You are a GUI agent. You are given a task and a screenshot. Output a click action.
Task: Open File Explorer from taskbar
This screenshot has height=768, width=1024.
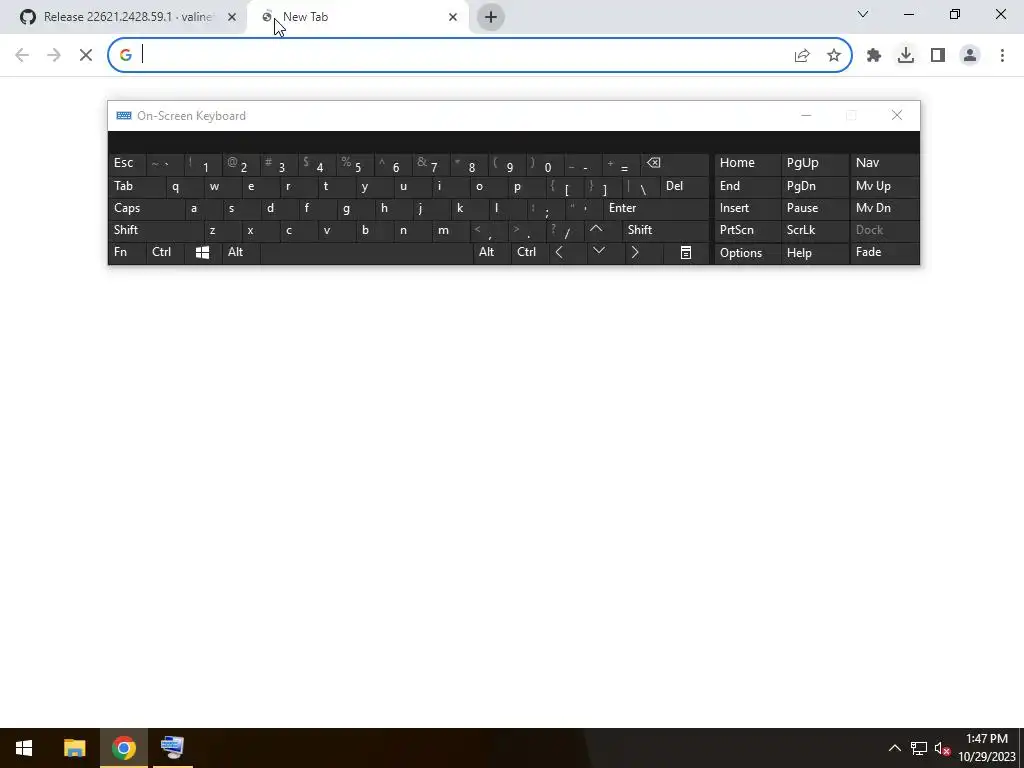[x=74, y=748]
